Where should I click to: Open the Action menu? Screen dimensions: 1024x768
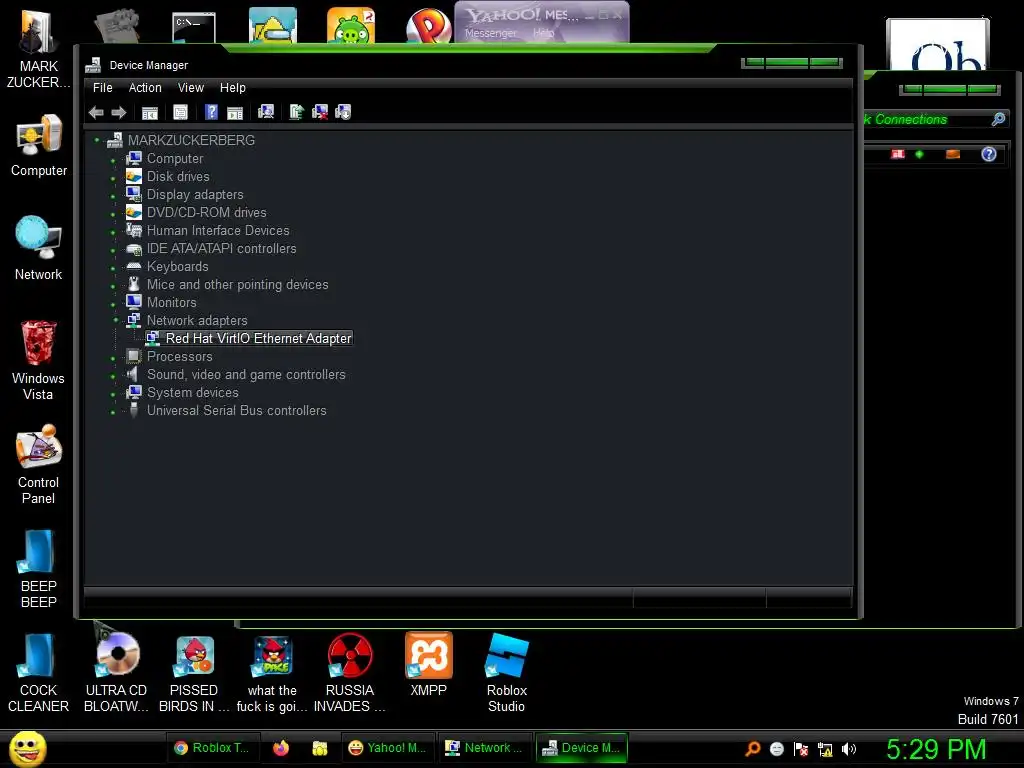(x=145, y=88)
